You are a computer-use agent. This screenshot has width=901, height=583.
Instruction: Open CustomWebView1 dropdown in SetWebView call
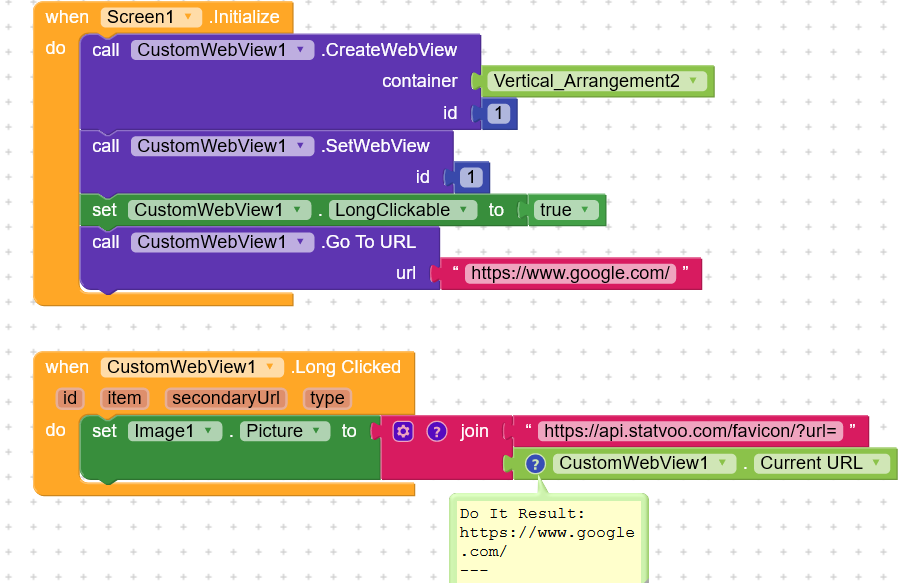pos(222,146)
